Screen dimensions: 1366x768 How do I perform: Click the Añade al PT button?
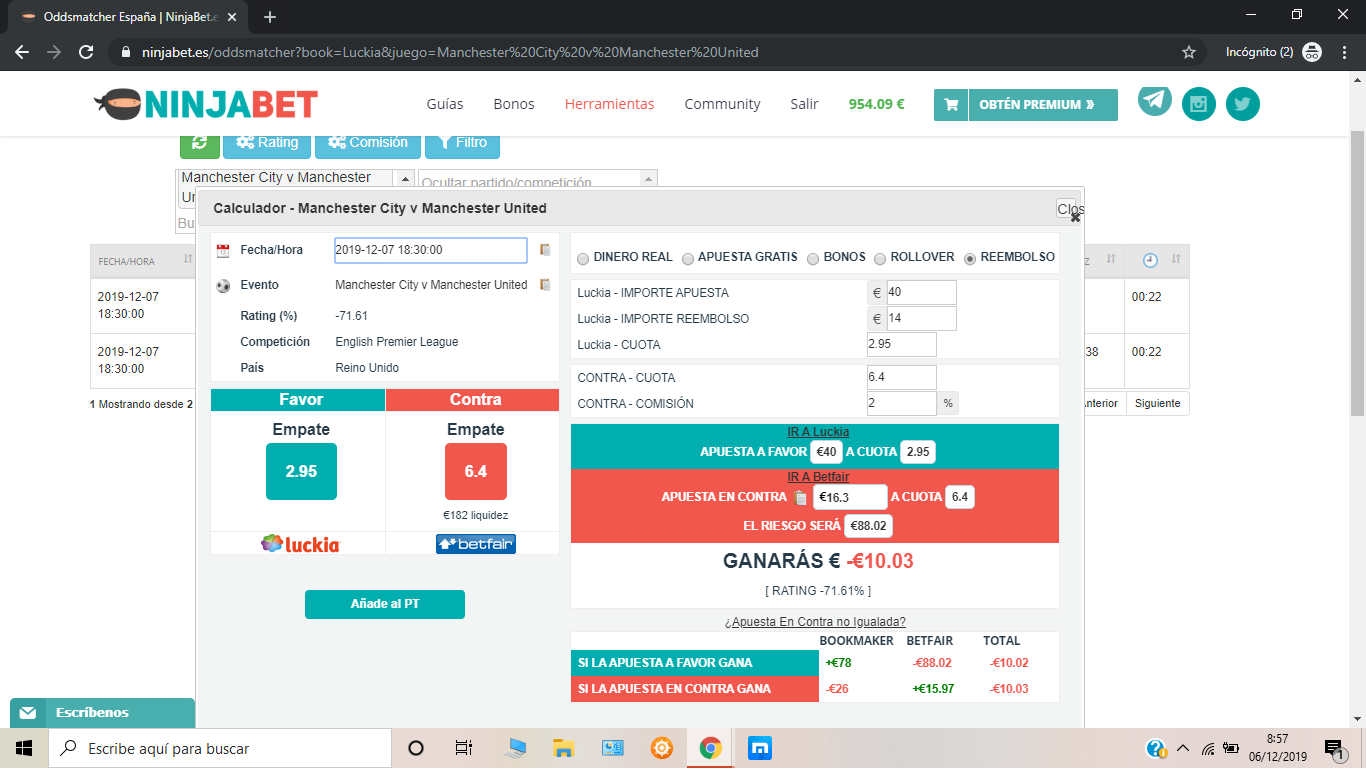385,604
